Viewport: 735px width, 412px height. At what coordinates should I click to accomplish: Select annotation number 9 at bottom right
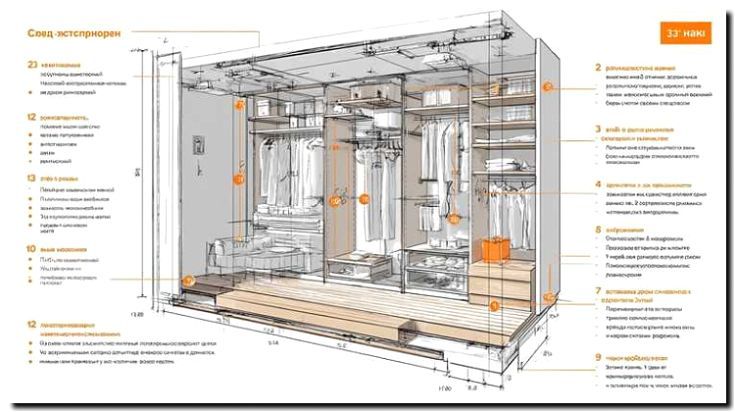[598, 357]
